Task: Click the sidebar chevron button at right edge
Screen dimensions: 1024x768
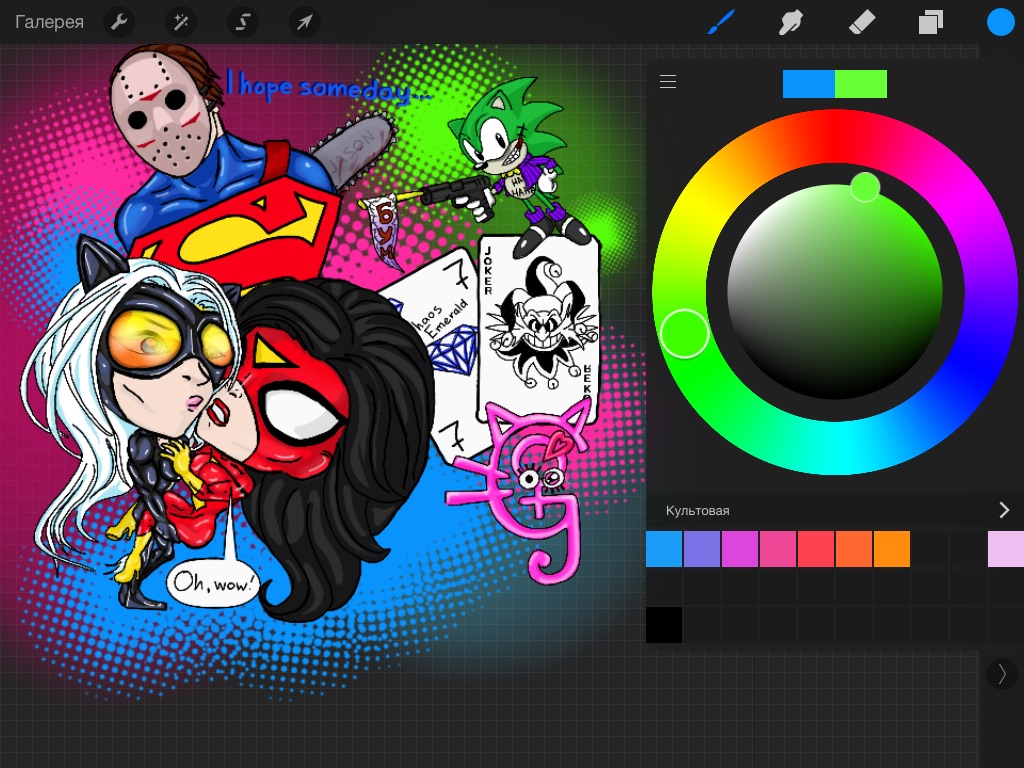Action: coord(1002,673)
